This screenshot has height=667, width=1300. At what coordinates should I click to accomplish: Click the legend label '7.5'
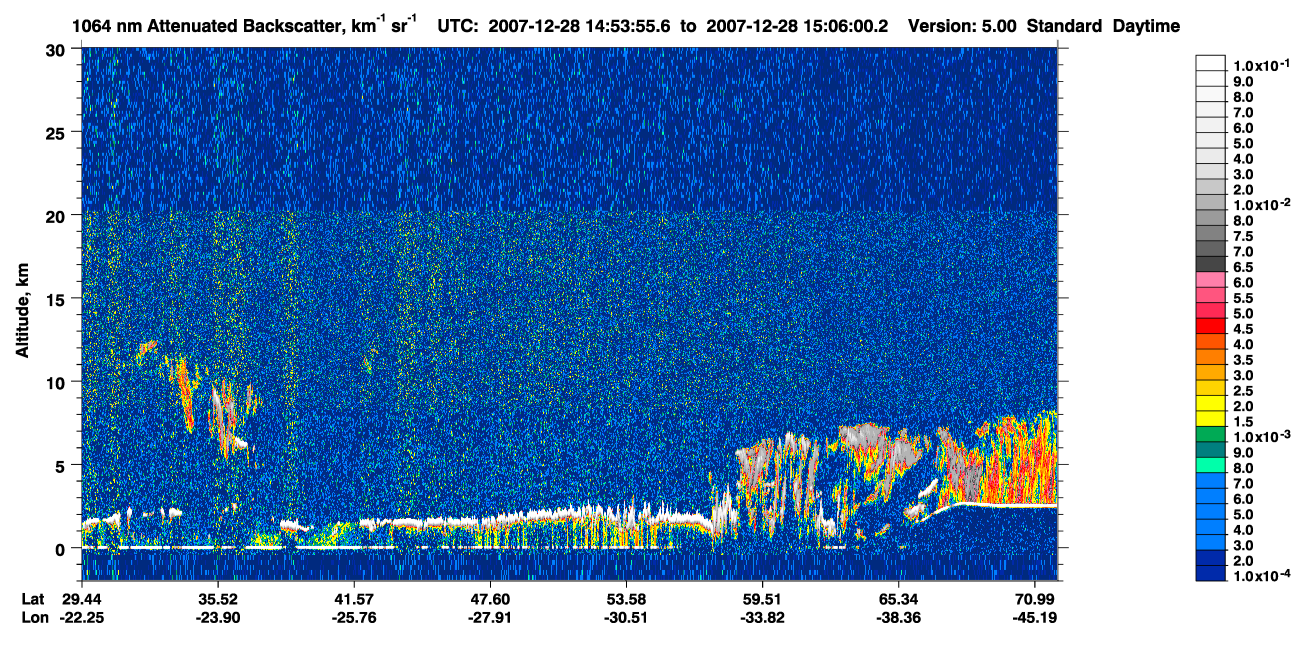click(x=1244, y=237)
